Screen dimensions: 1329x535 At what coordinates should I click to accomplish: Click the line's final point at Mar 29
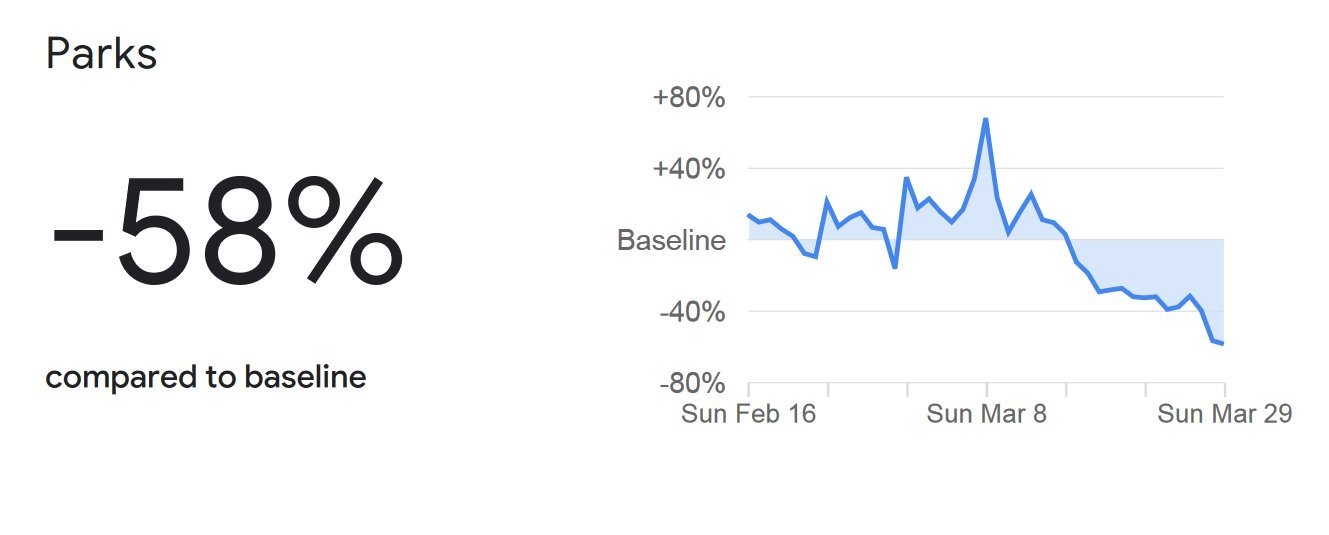point(1223,344)
